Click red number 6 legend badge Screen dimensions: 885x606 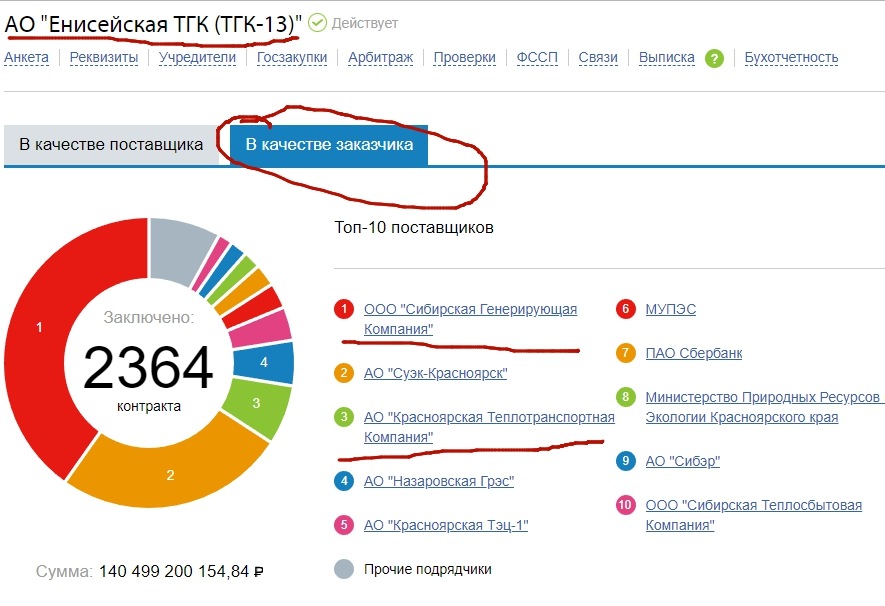click(x=625, y=309)
